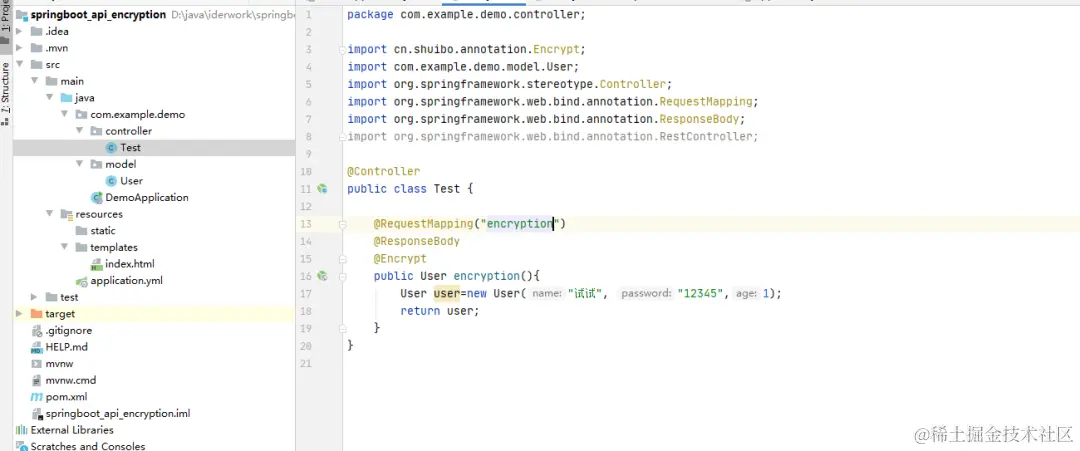Select mvnw.cmd in the project tree
This screenshot has width=1080, height=451.
[x=71, y=380]
